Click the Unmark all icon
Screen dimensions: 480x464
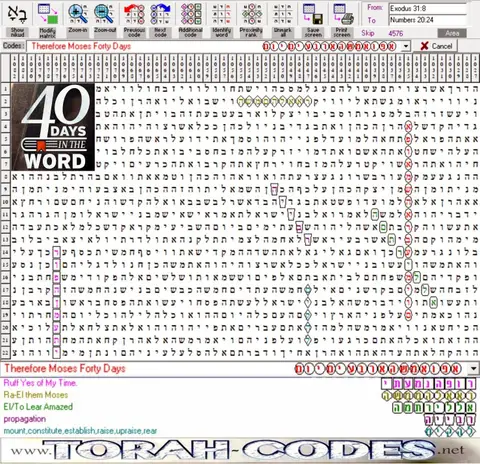(282, 14)
